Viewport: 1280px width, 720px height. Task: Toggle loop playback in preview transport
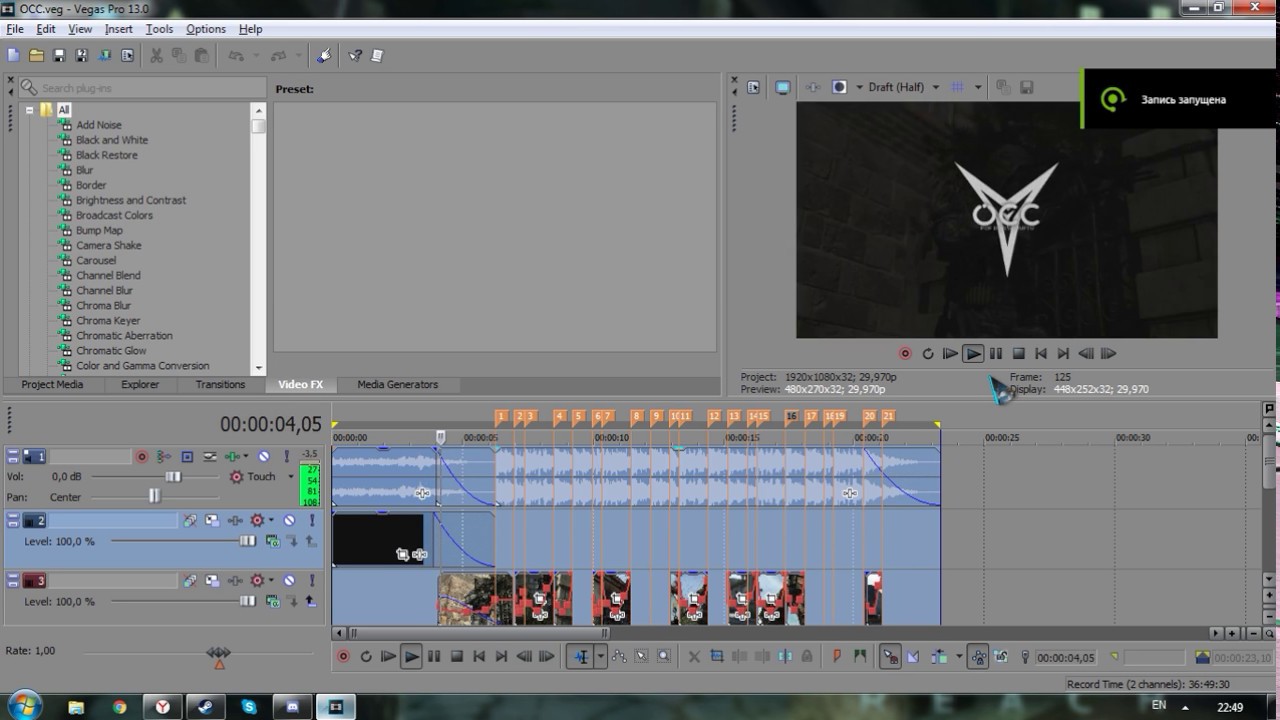tap(927, 354)
